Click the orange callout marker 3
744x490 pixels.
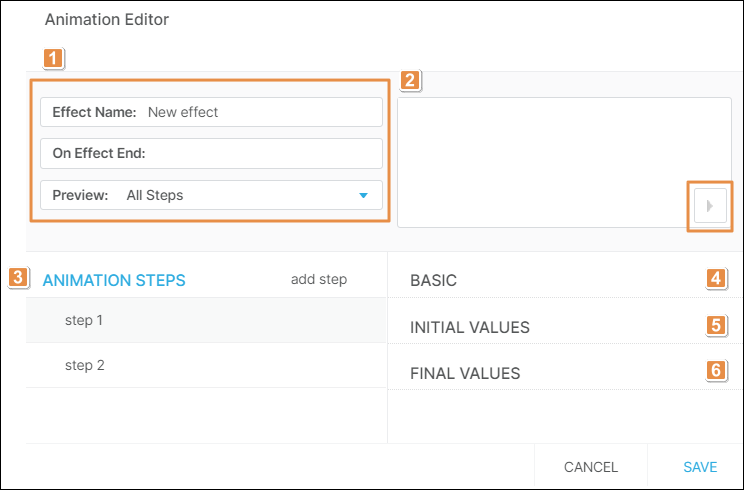[x=18, y=279]
